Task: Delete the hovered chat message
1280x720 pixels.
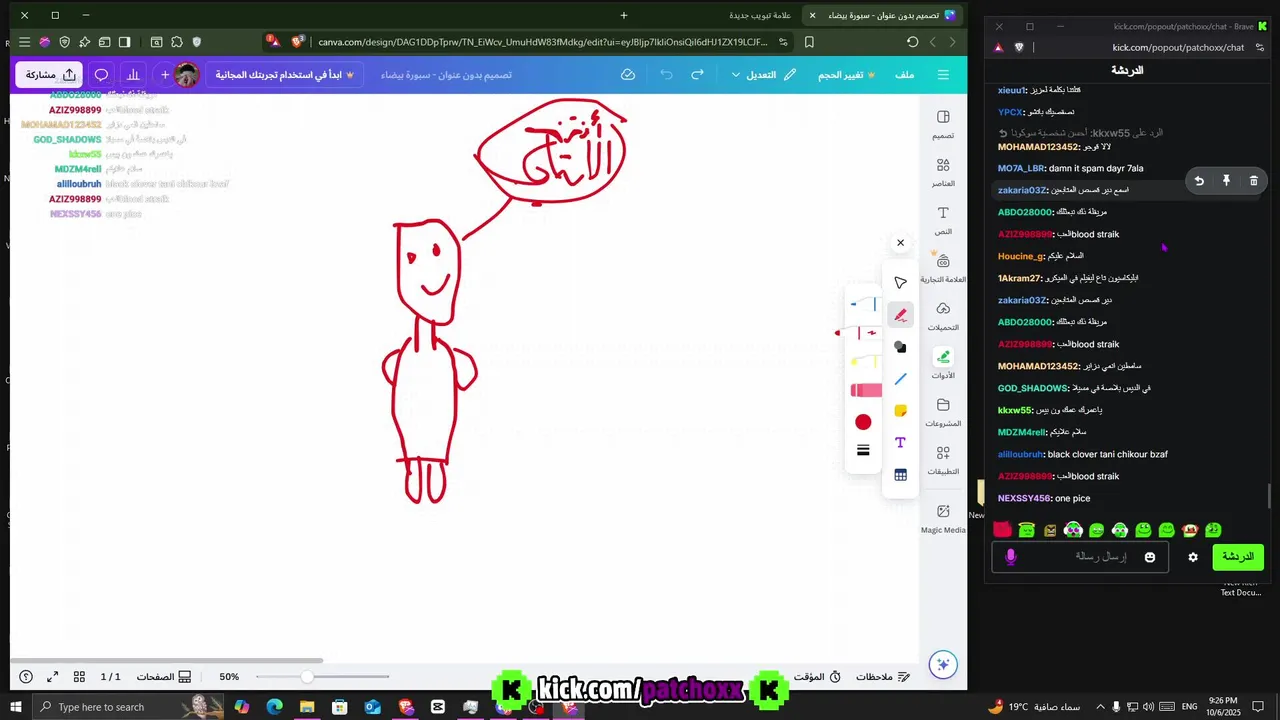Action: pos(1253,181)
